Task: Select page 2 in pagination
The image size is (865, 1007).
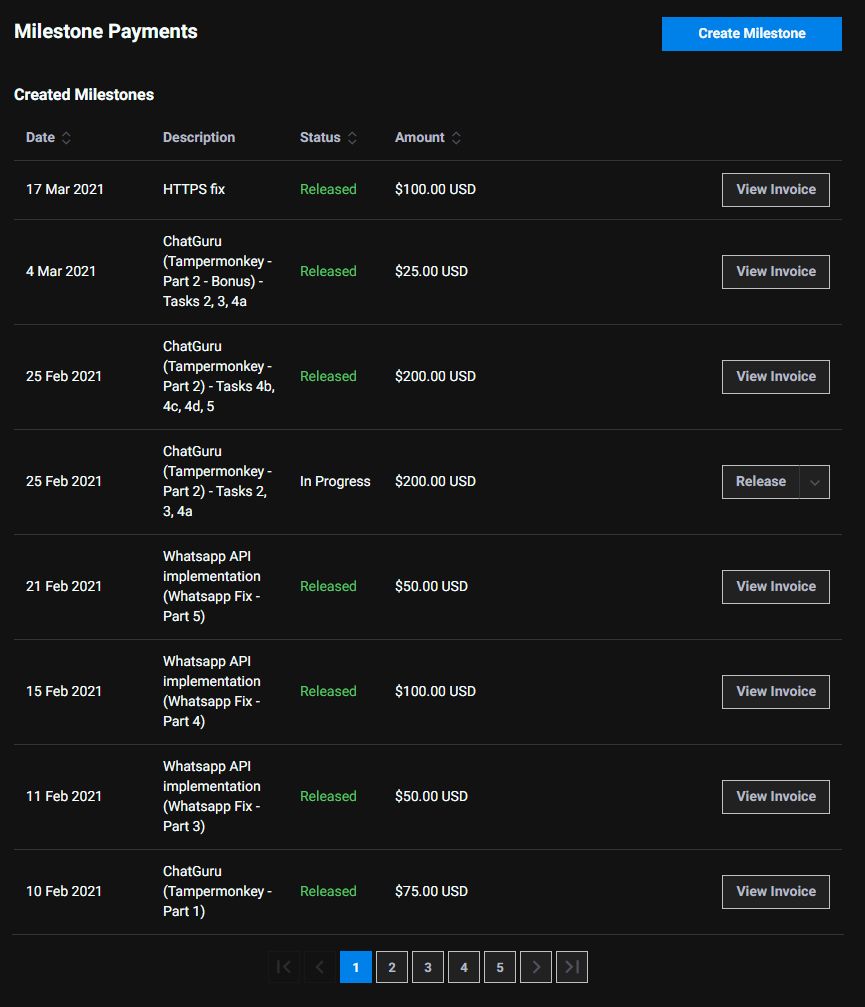Action: [x=392, y=967]
